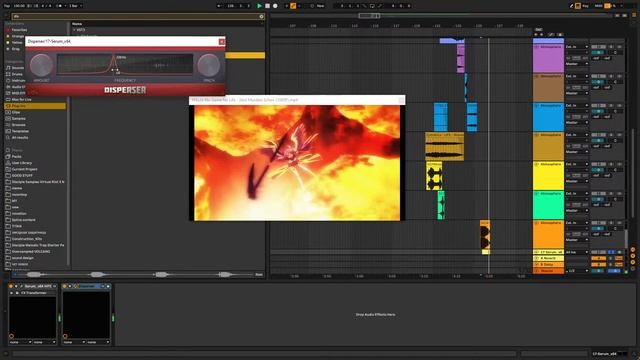Open the Sounds browser category
This screenshot has height=360, width=640.
[18, 68]
